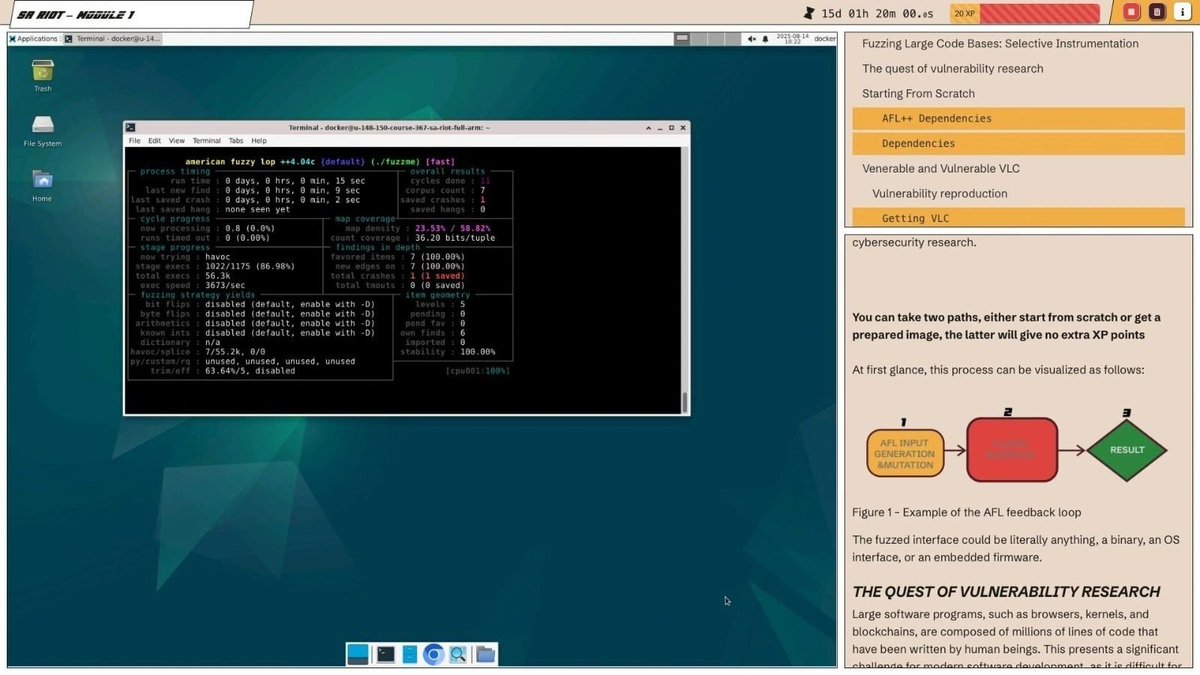Click the SA RIOT – MODULE 1 title
The width and height of the screenshot is (1200, 675).
76,13
